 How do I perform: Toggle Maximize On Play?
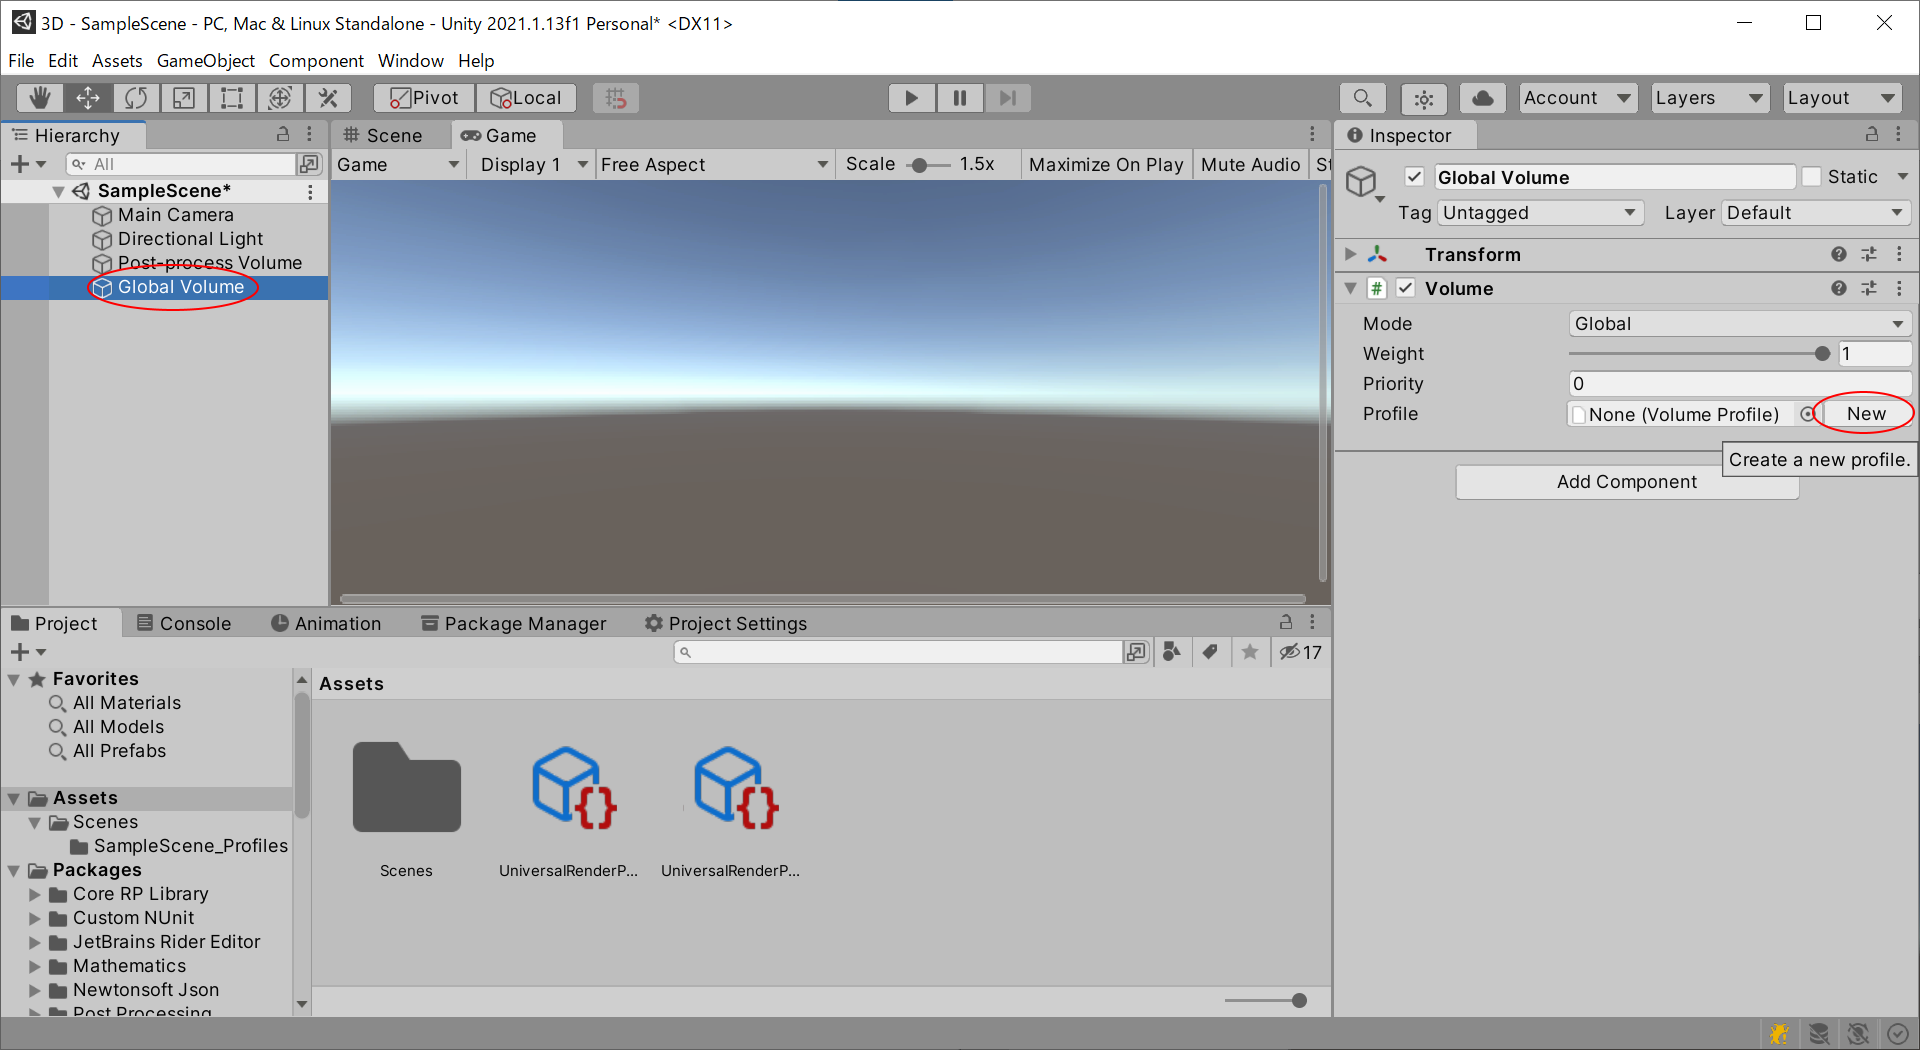1106,164
